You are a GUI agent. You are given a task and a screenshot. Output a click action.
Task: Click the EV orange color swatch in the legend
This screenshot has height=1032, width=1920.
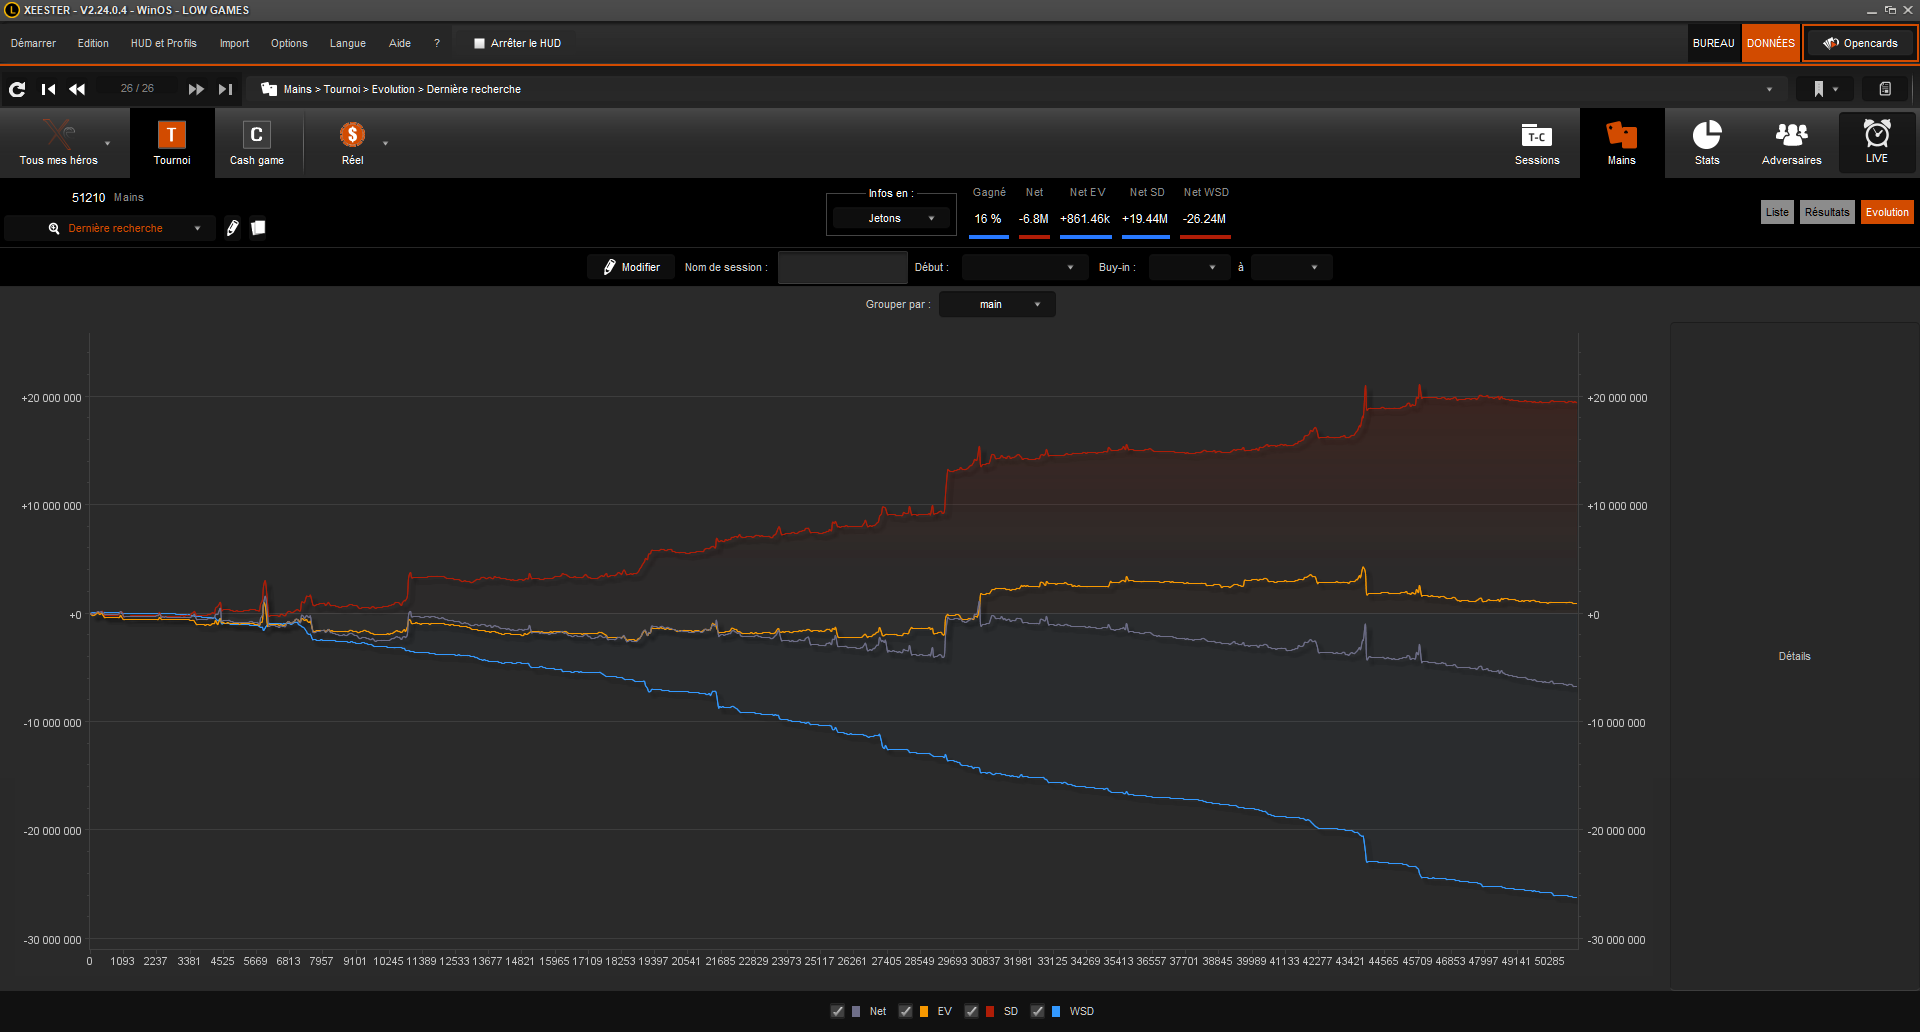click(x=923, y=1011)
